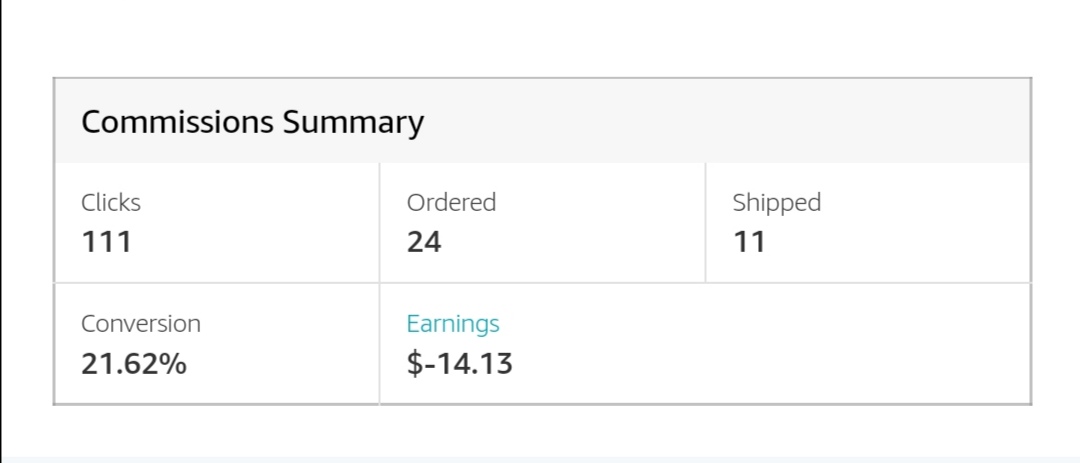Click the gray Commissions Summary header bar
Screen dimensions: 1080x463
coord(543,121)
